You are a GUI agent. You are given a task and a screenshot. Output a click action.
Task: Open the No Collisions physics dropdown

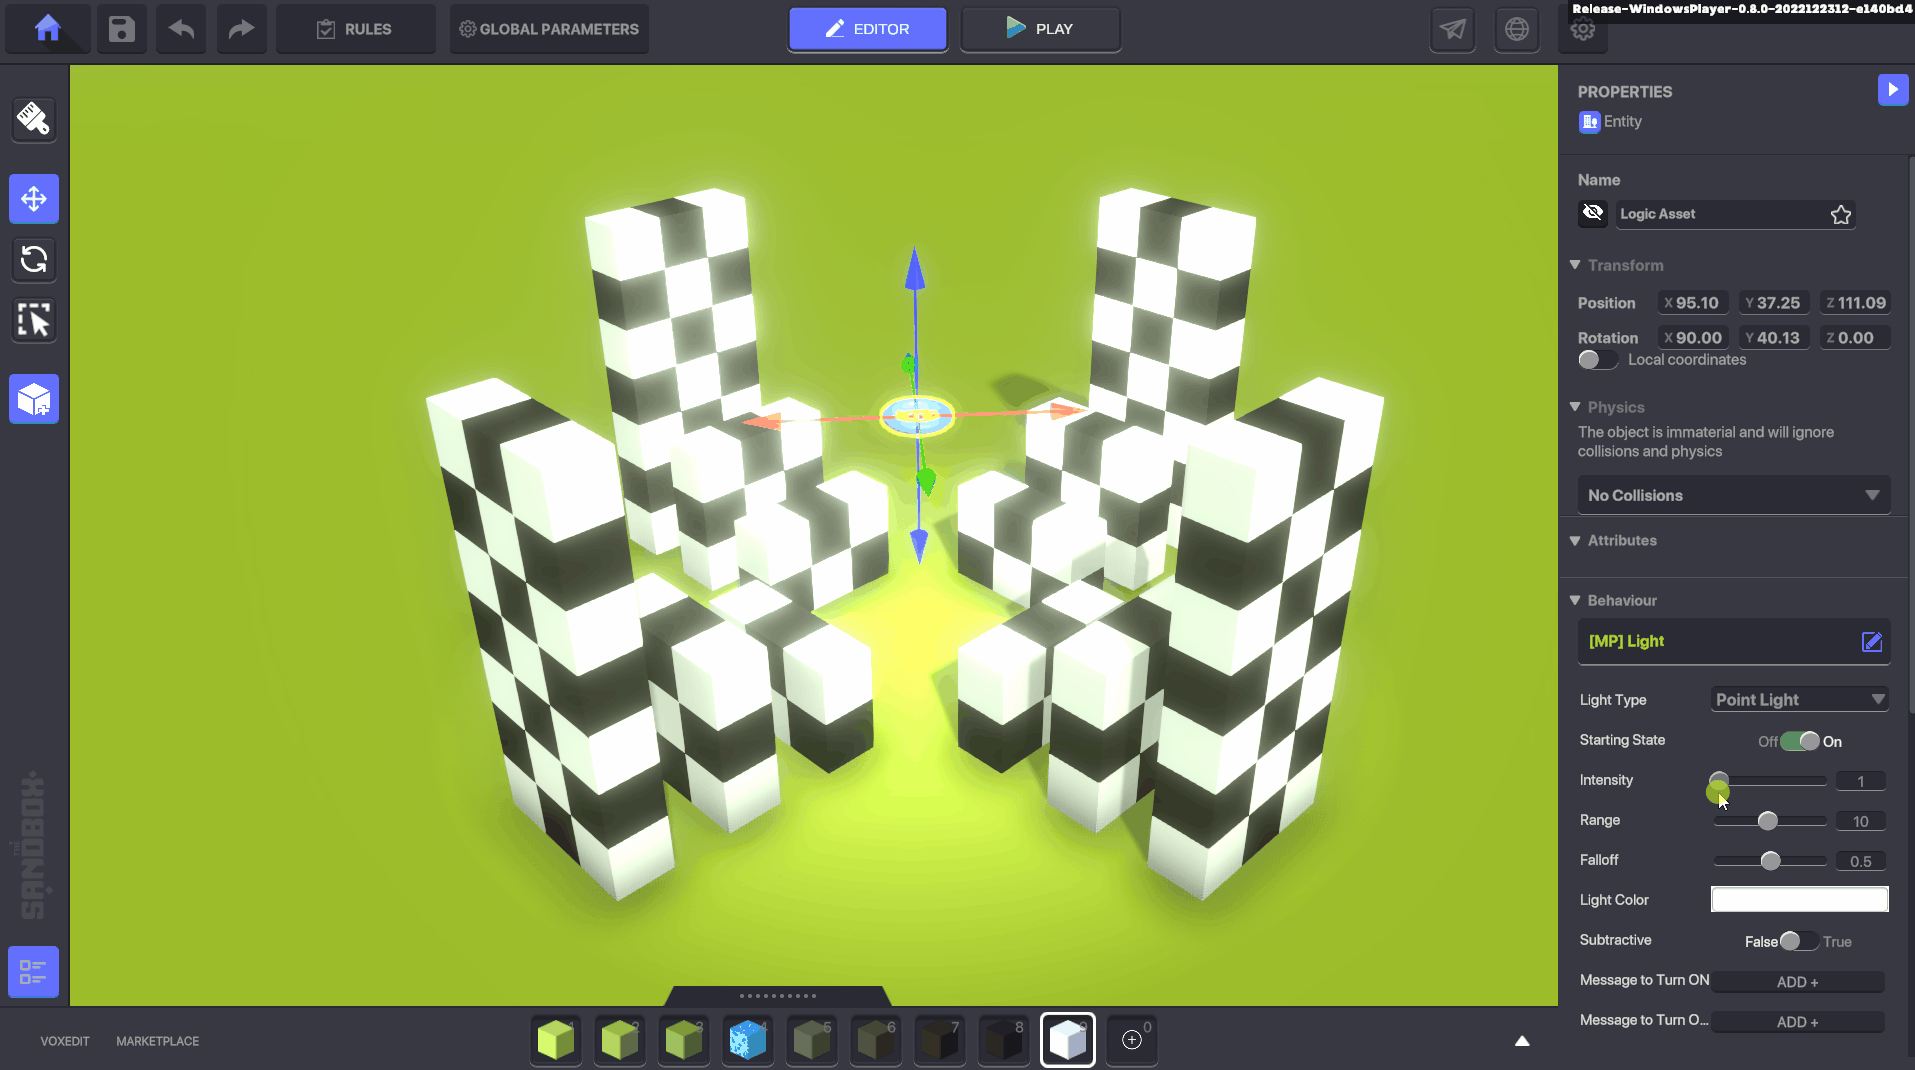(1733, 495)
